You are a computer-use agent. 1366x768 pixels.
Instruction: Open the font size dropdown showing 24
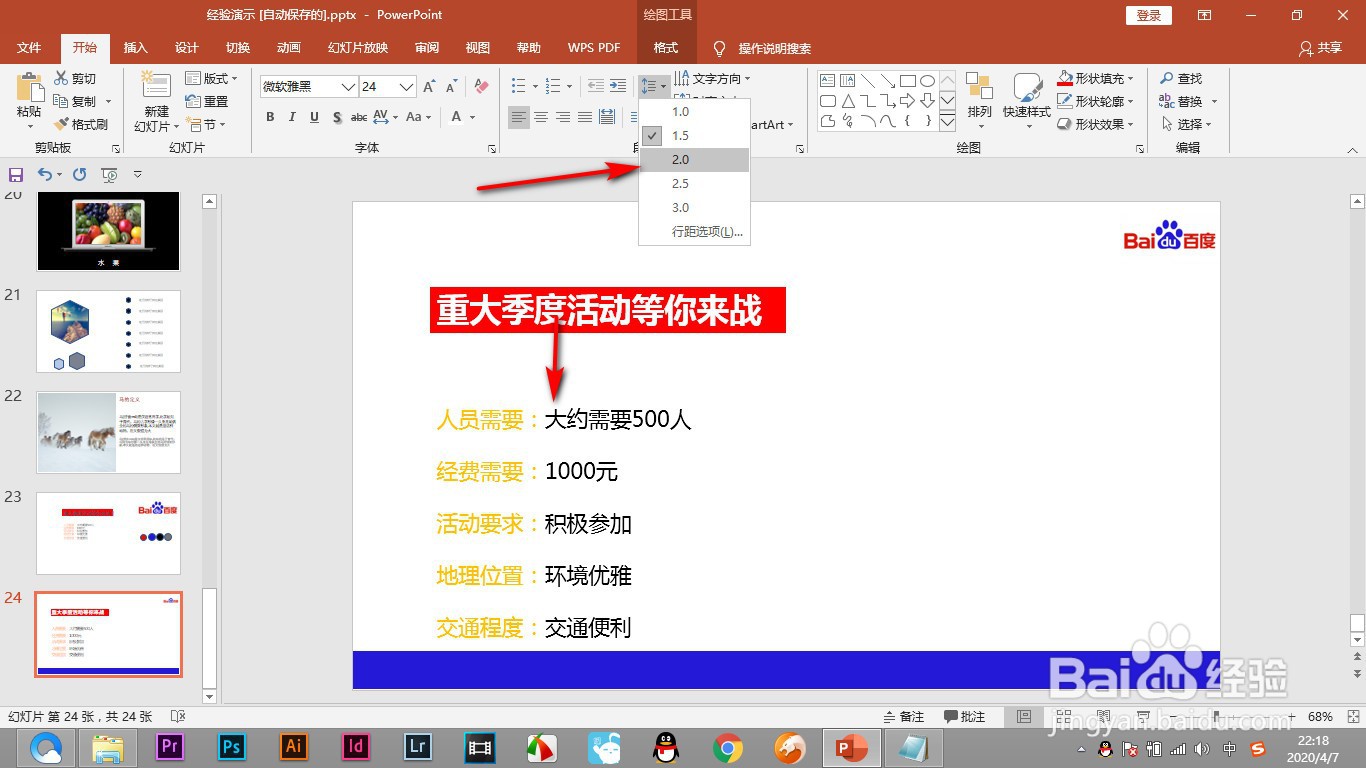click(406, 87)
